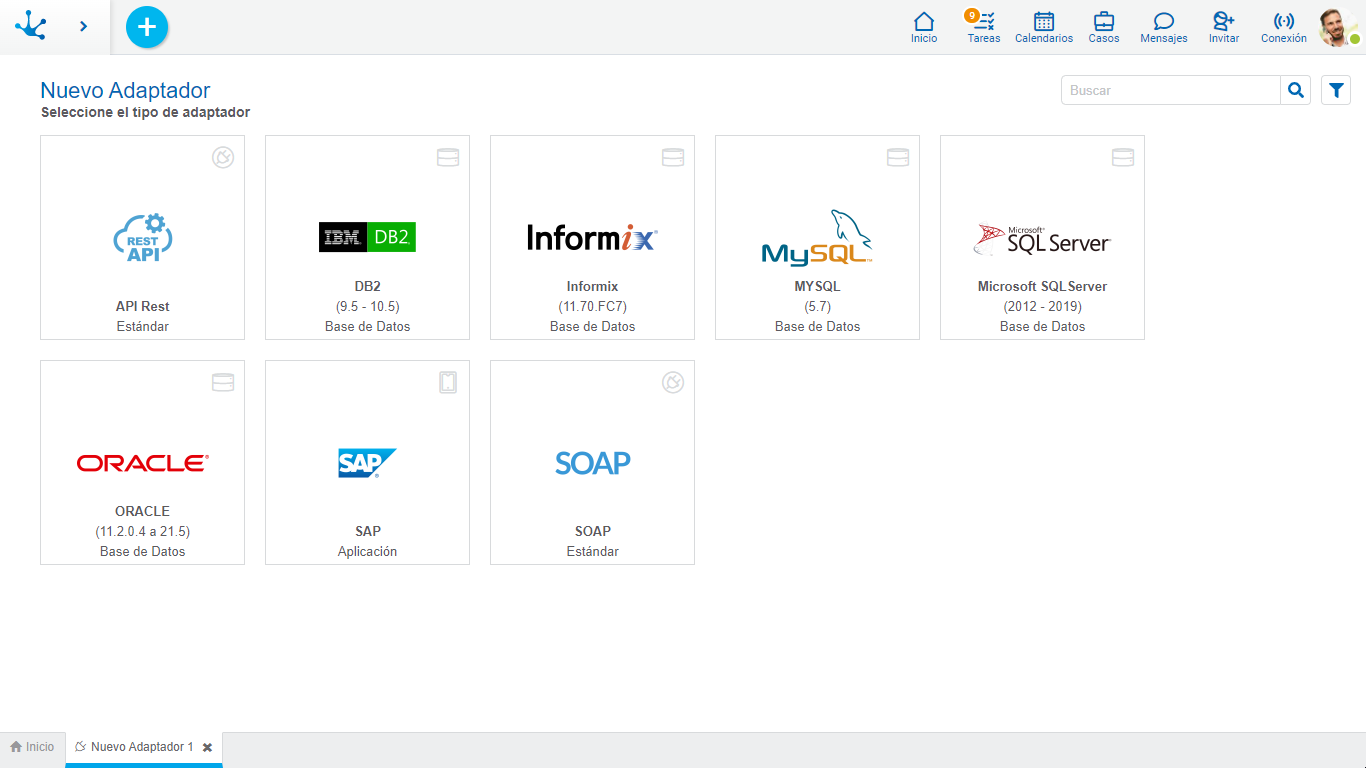Click the API Rest card title
Viewport: 1366px width, 768px height.
point(143,306)
